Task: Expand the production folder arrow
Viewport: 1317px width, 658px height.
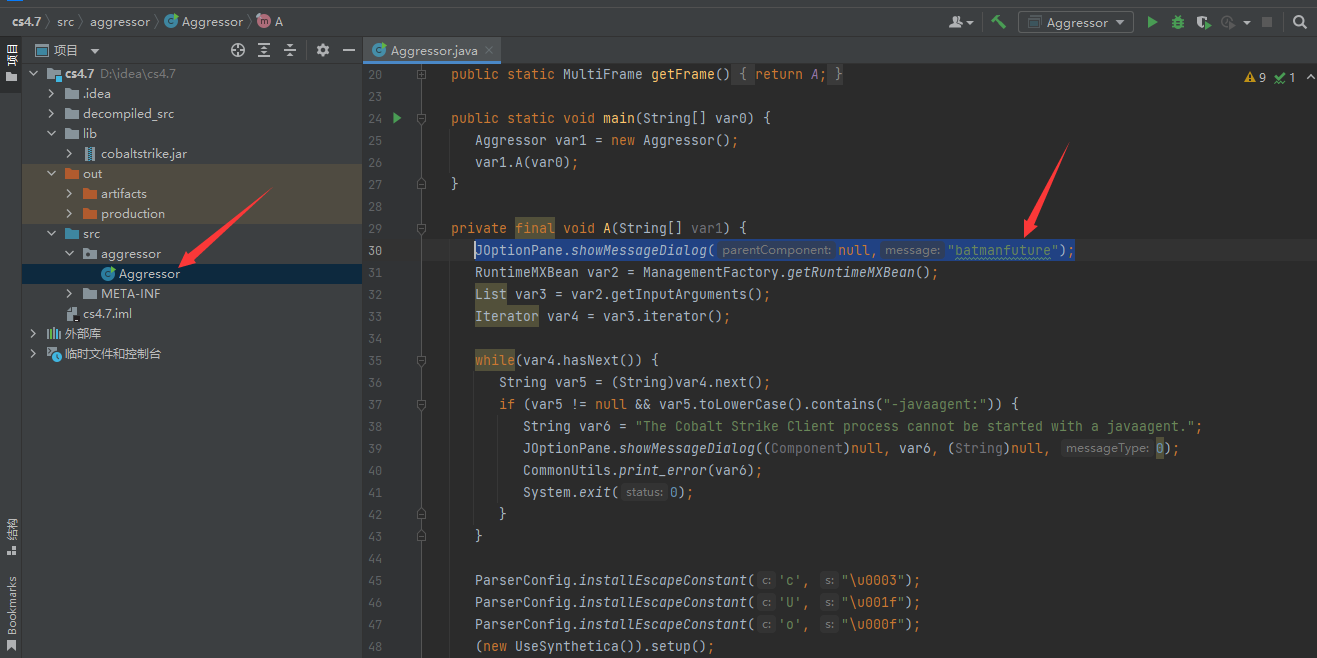Action: (70, 213)
